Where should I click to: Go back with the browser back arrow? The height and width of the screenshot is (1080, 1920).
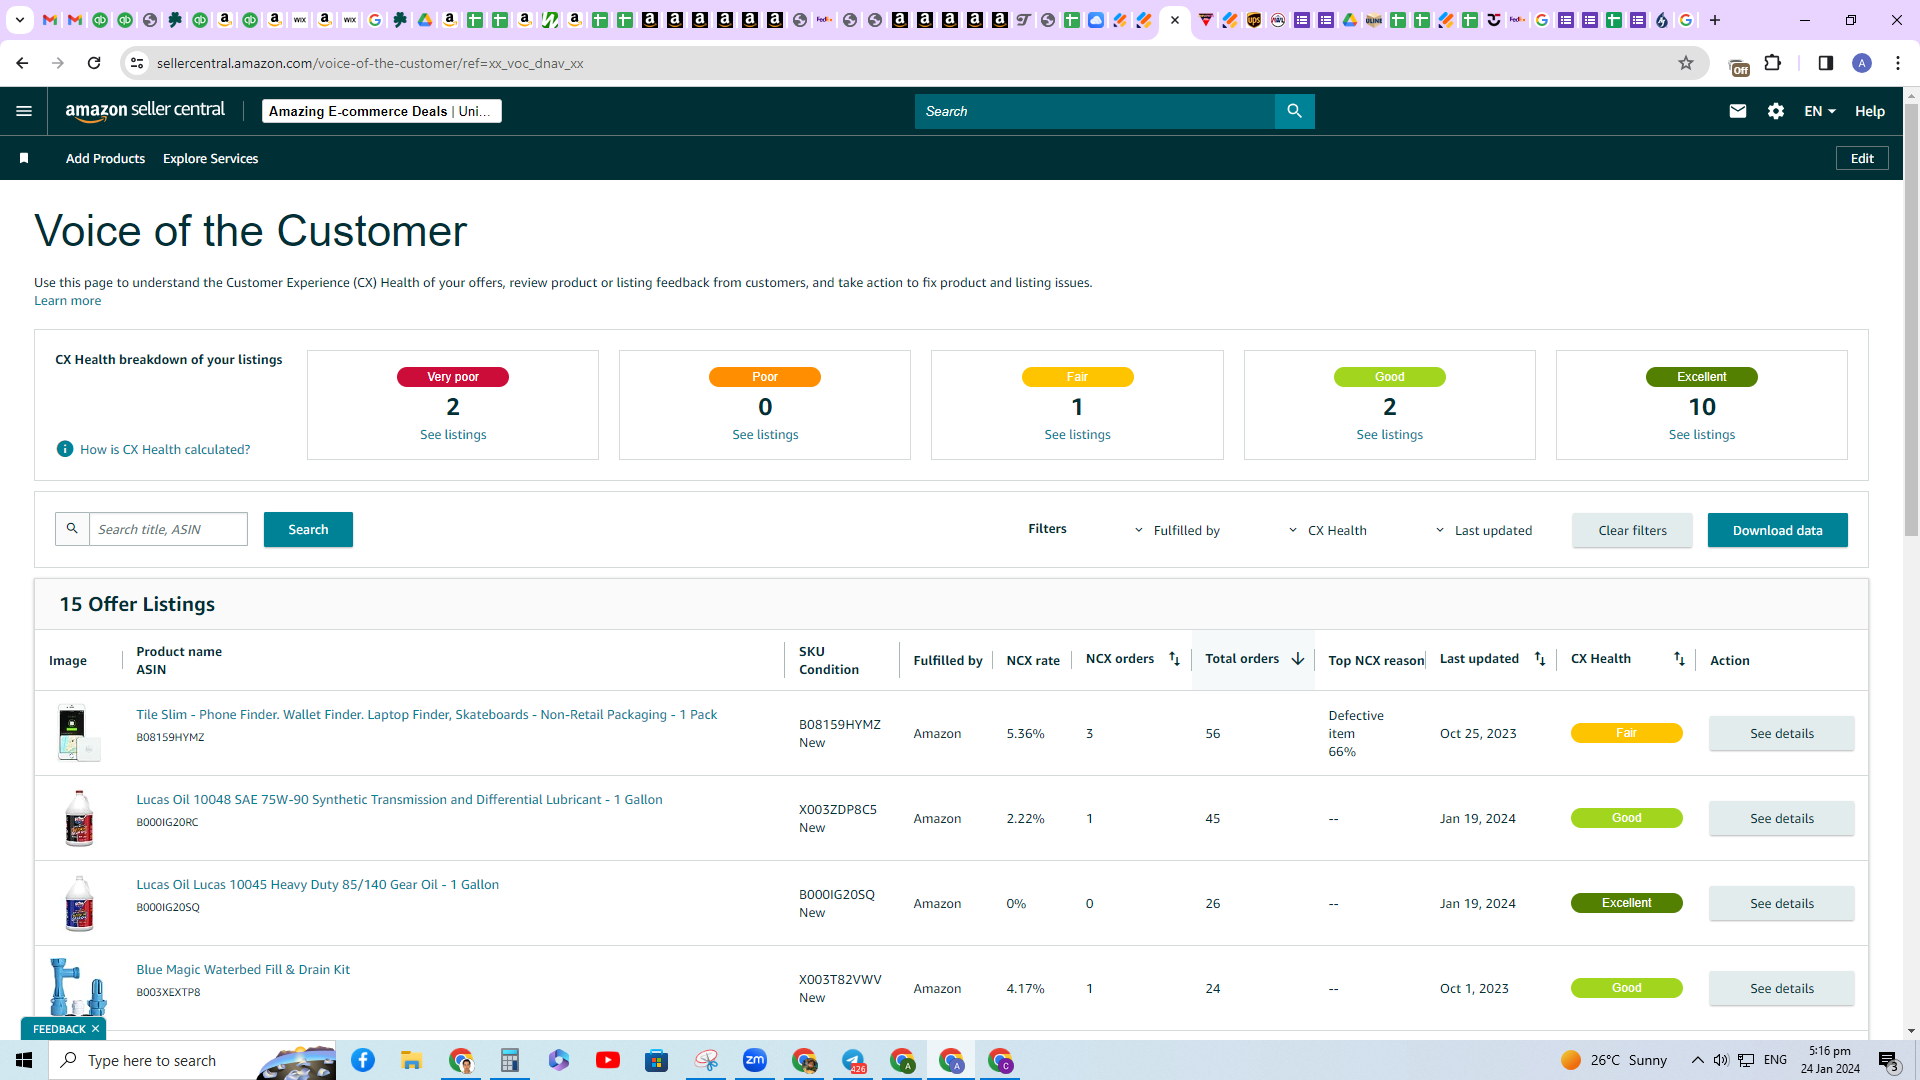pyautogui.click(x=22, y=63)
